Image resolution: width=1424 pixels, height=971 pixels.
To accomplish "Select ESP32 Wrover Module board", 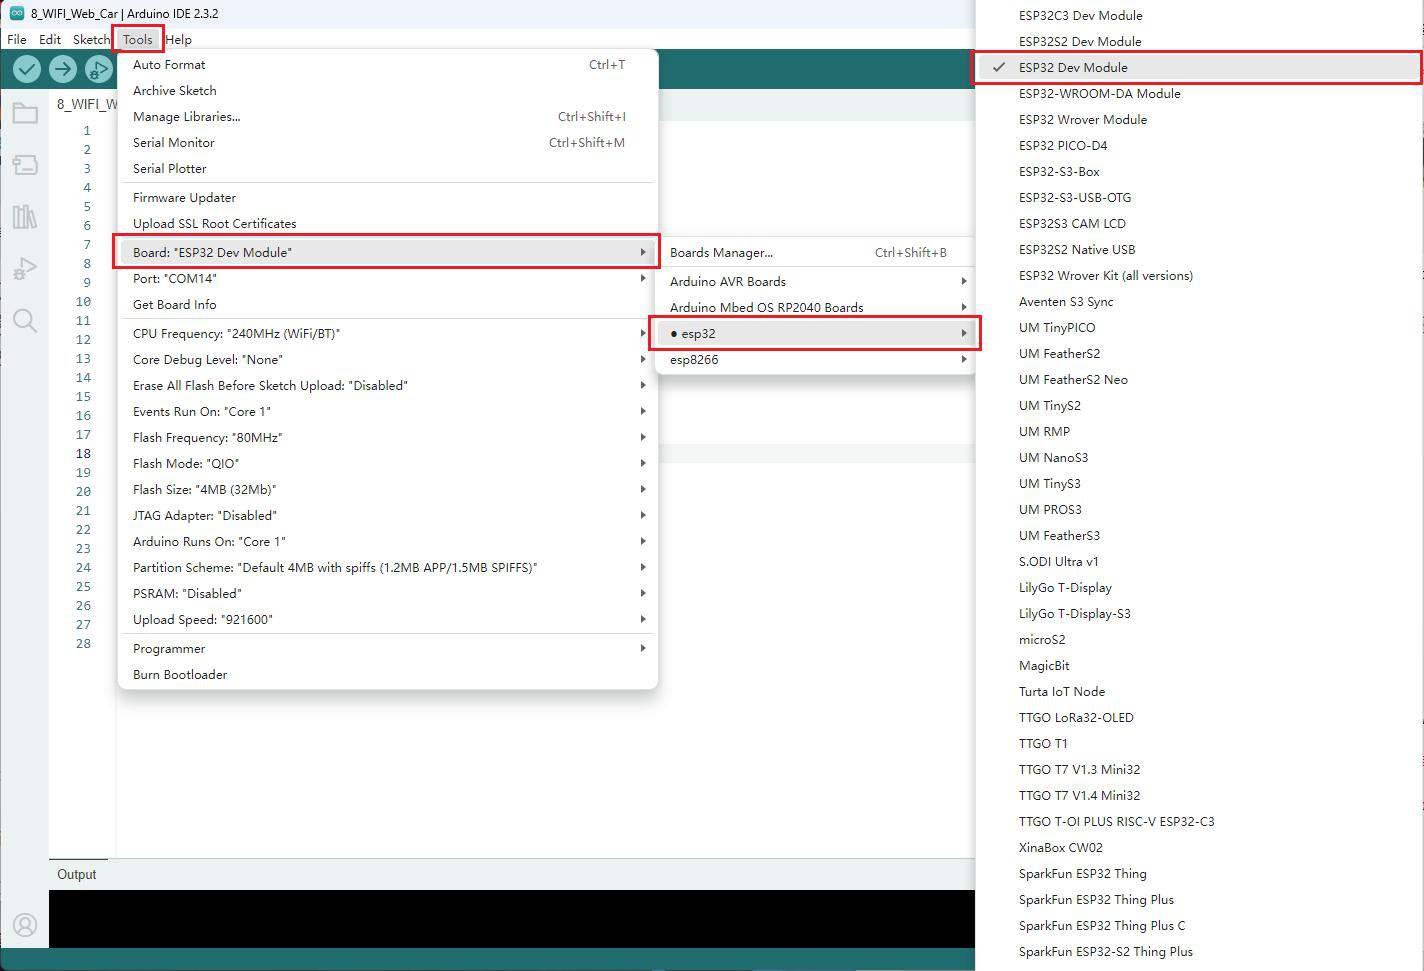I will 1197,119.
